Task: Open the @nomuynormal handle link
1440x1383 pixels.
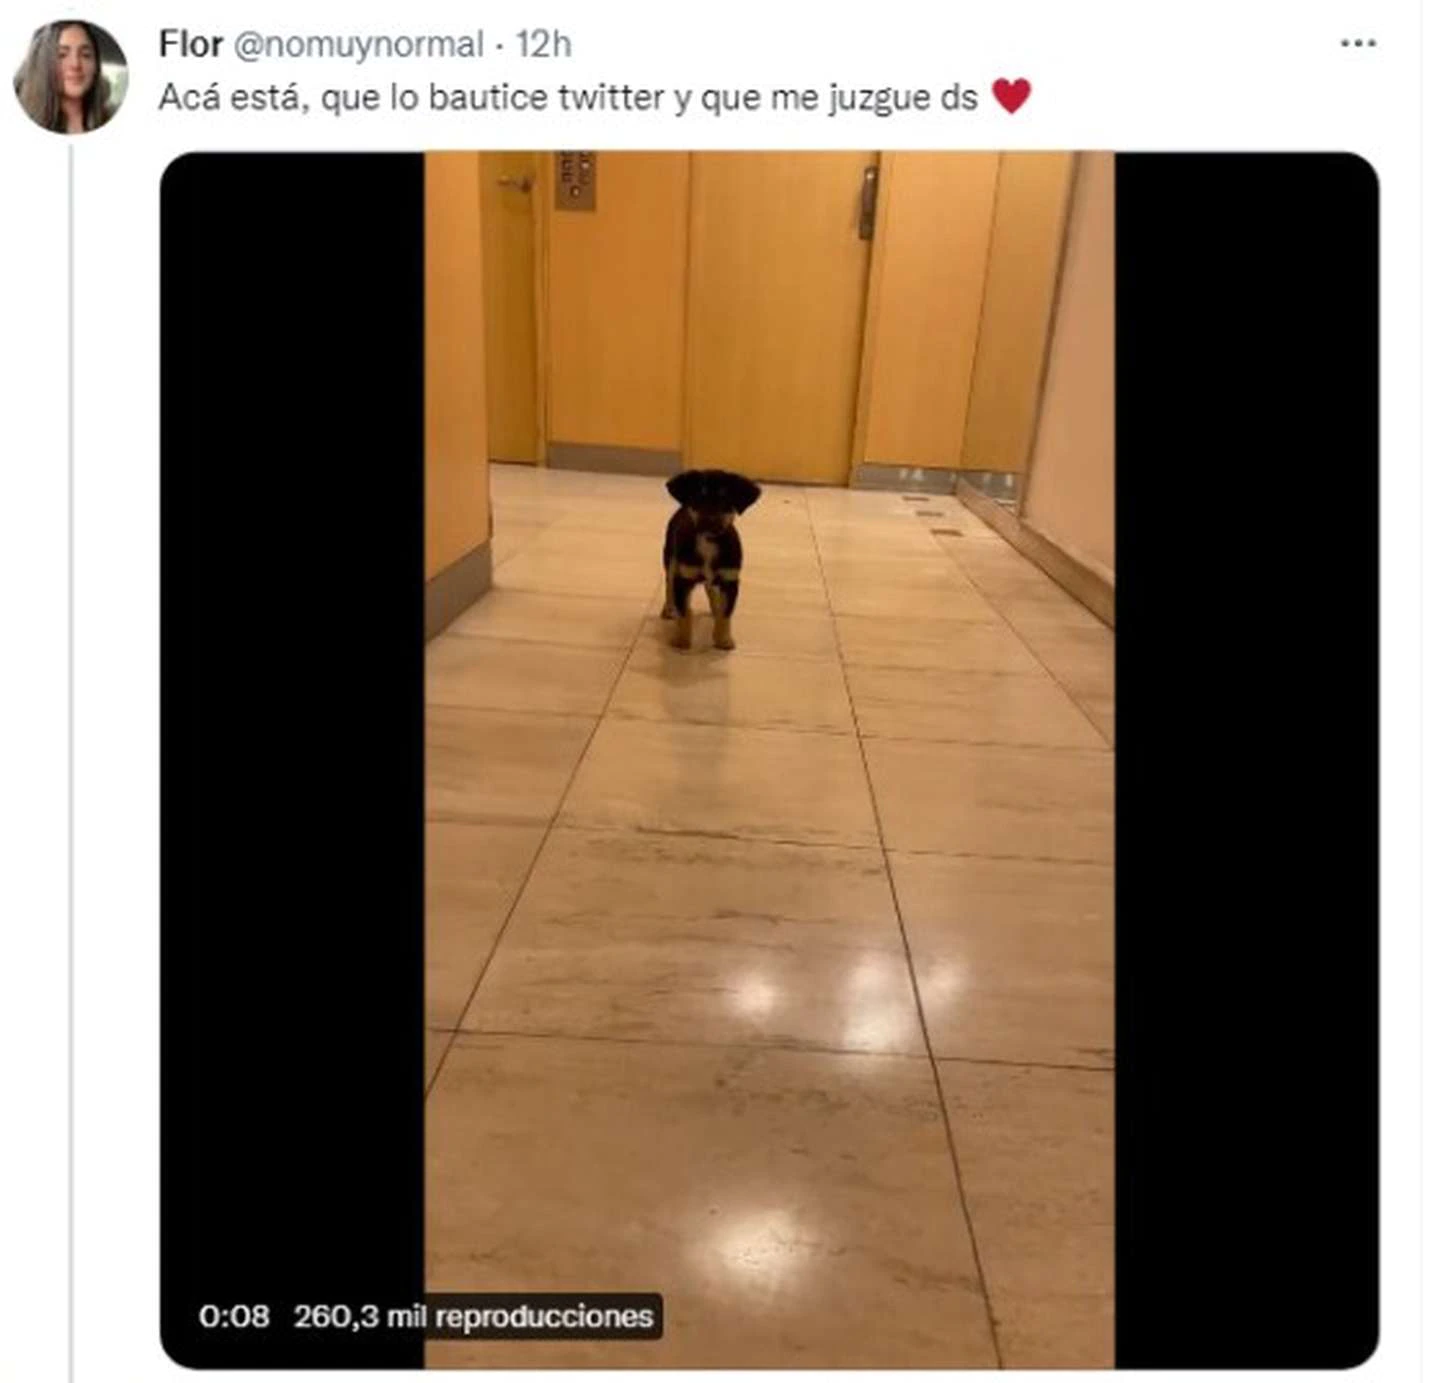Action: coord(358,45)
